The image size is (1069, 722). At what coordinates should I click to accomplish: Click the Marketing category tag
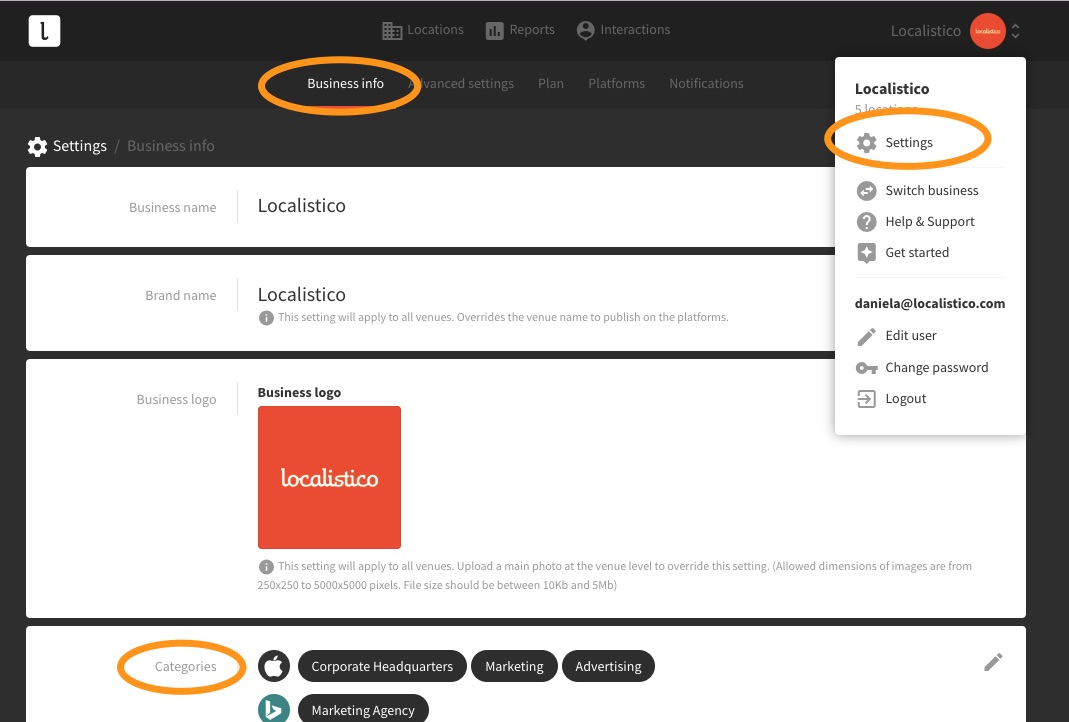514,666
